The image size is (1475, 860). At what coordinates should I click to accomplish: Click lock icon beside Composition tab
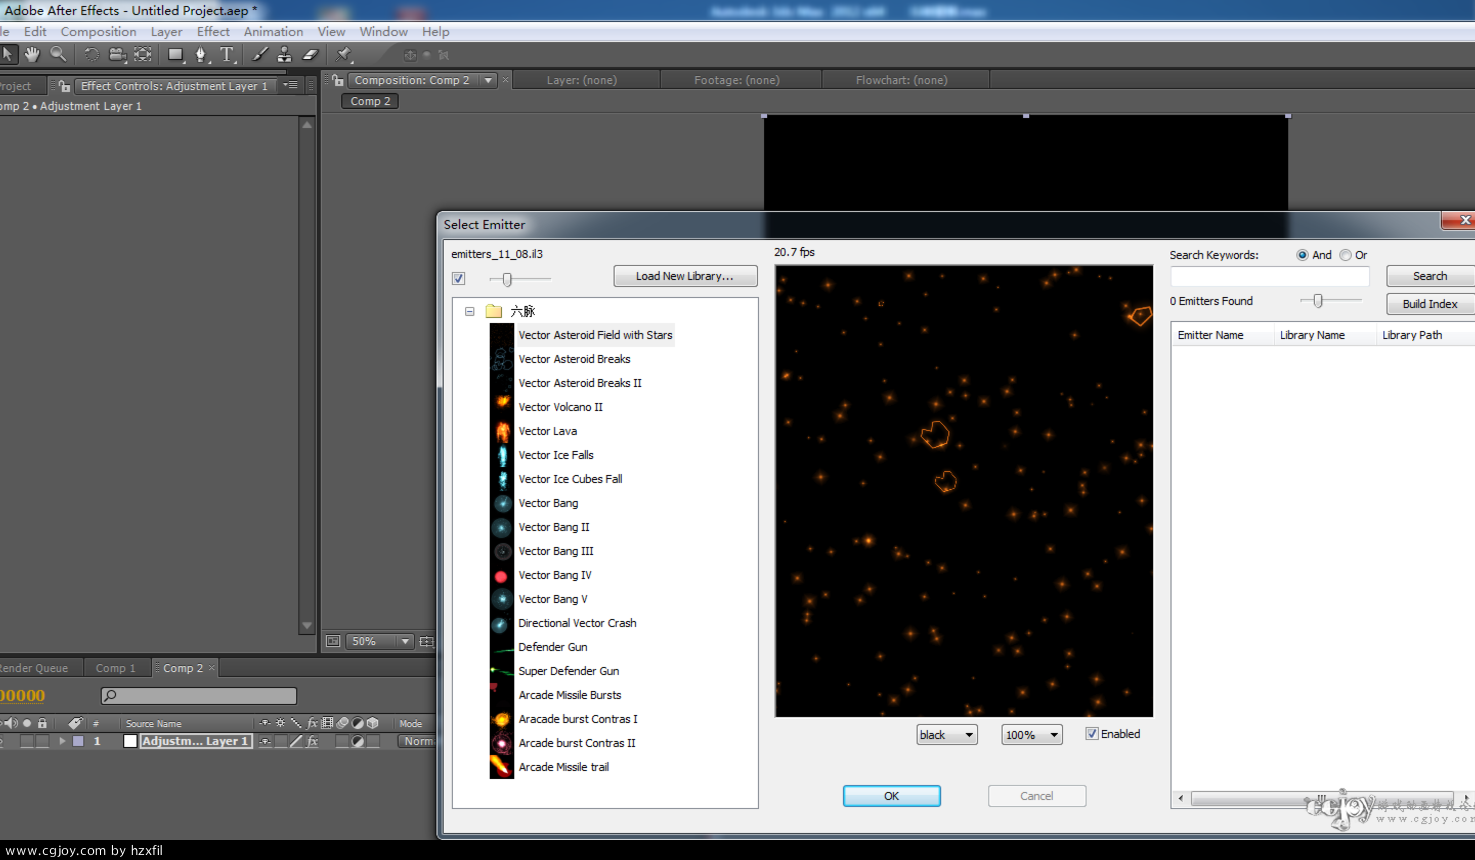click(x=338, y=80)
